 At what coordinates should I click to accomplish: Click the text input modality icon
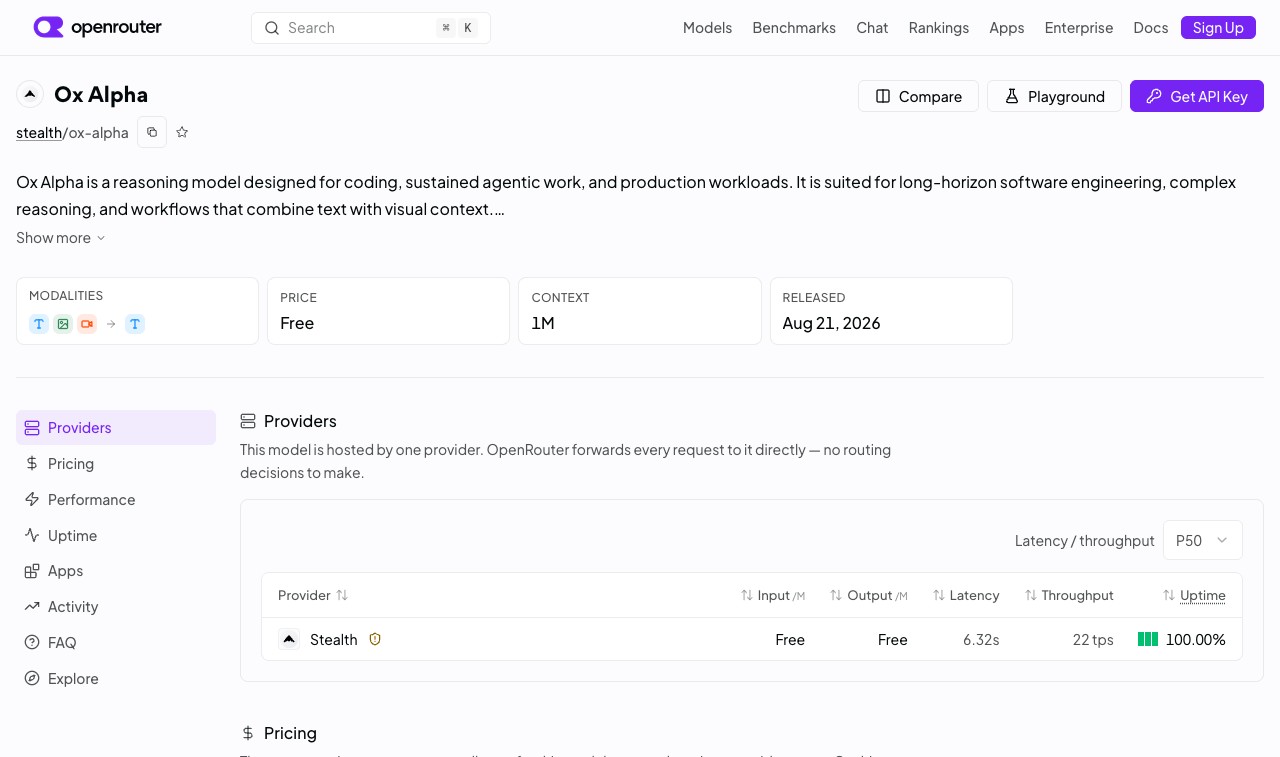[39, 324]
